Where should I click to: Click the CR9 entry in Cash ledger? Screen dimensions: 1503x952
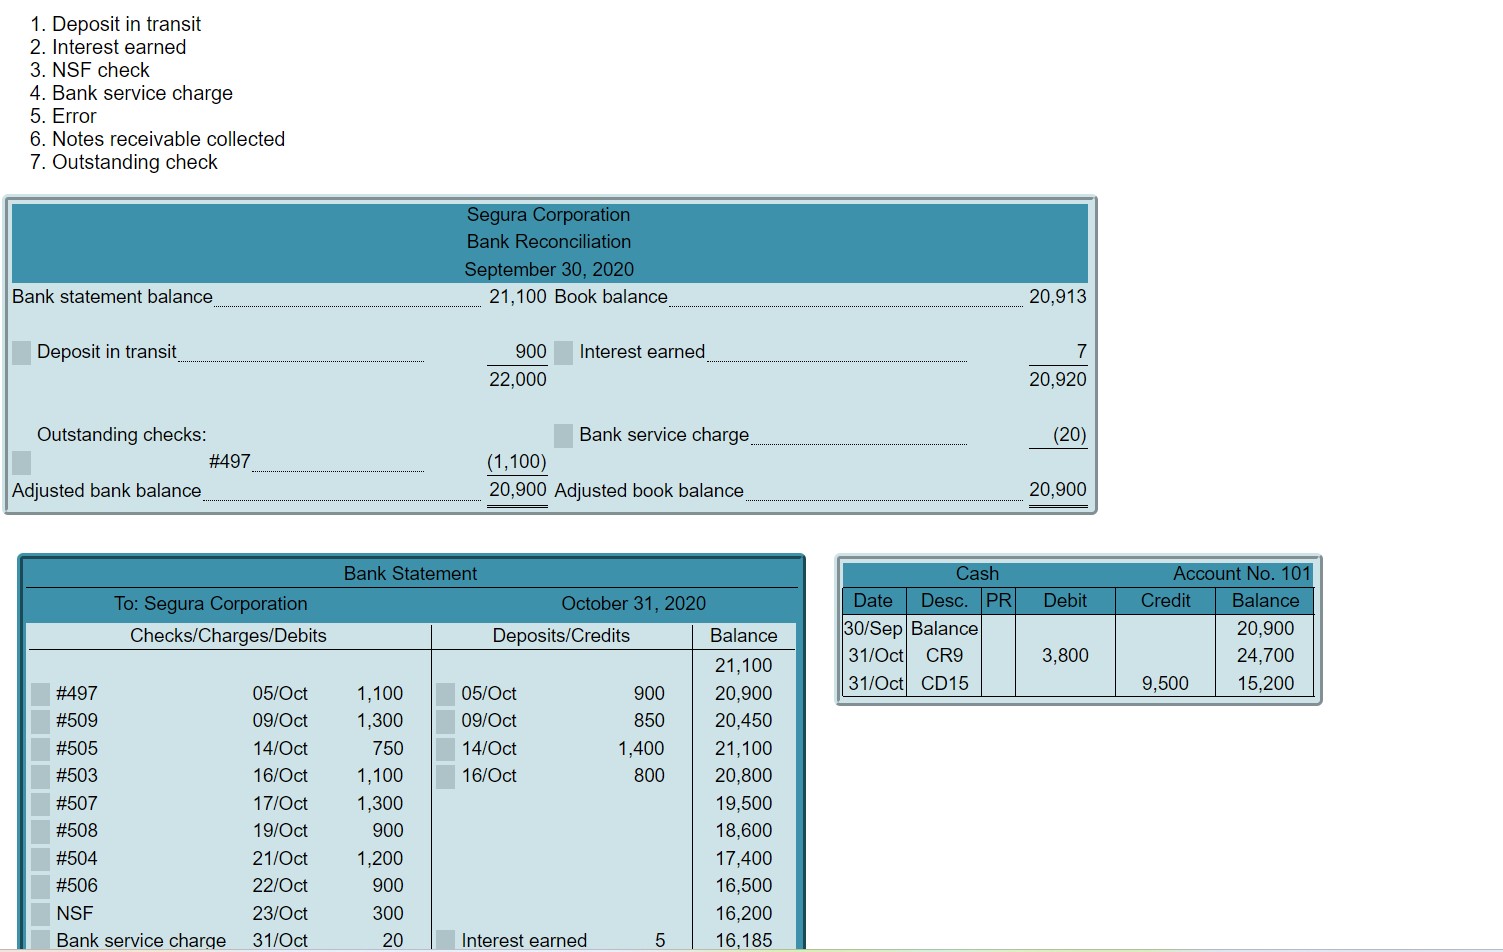(944, 656)
